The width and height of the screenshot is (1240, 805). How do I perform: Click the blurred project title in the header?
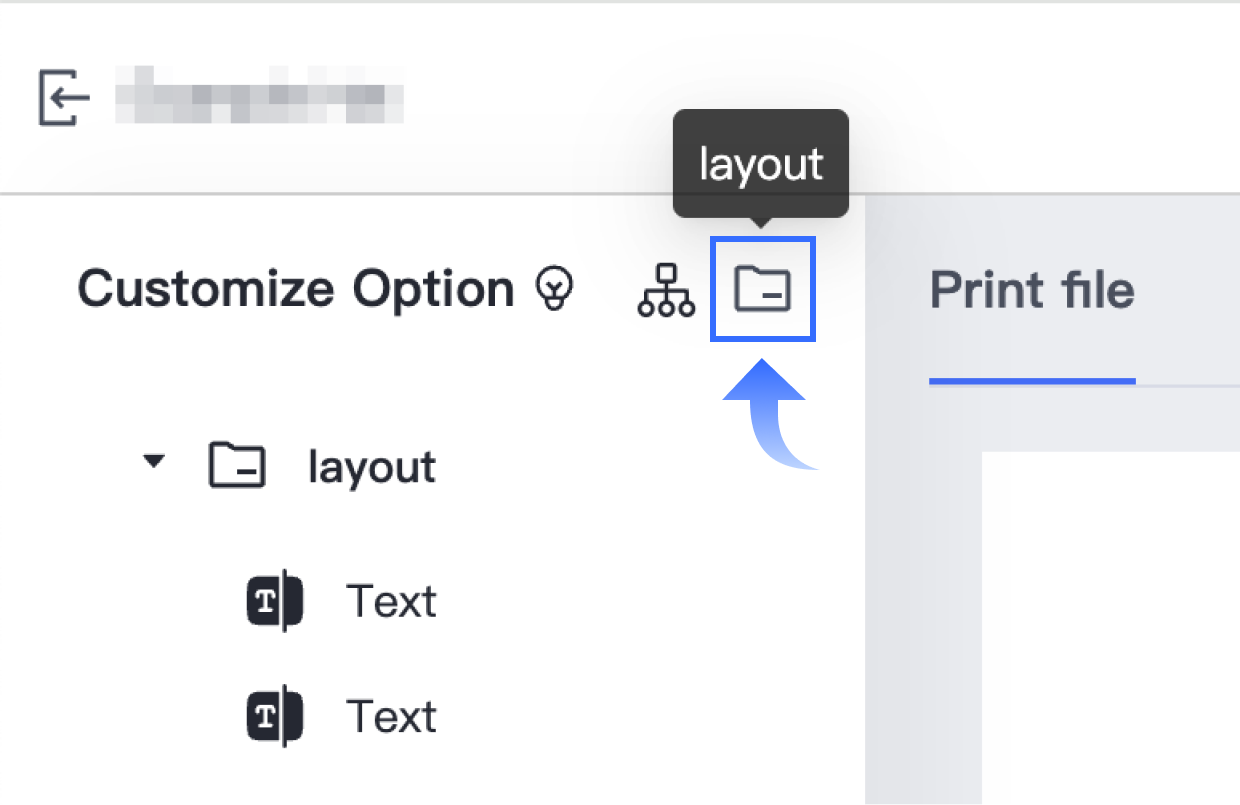259,94
